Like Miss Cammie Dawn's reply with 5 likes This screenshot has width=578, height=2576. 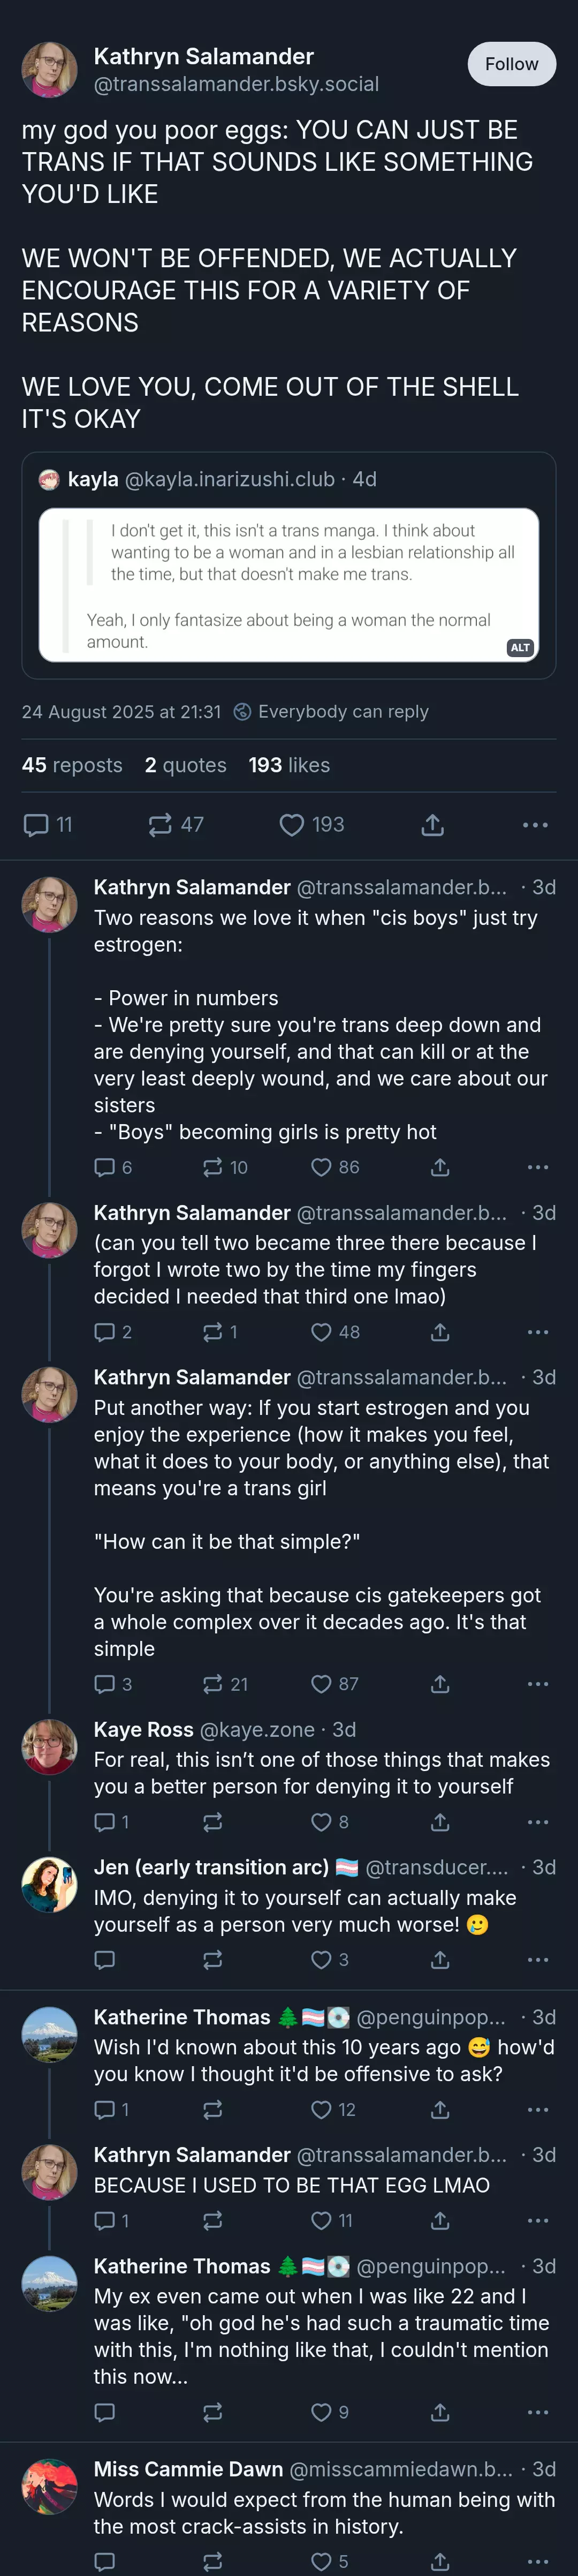[330, 2561]
